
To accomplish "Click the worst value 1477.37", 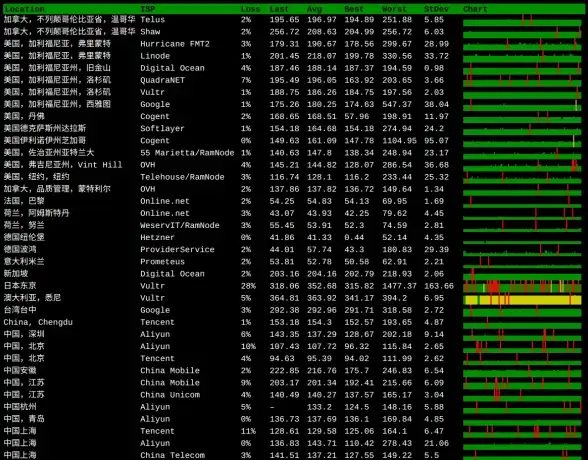I will pyautogui.click(x=399, y=286).
